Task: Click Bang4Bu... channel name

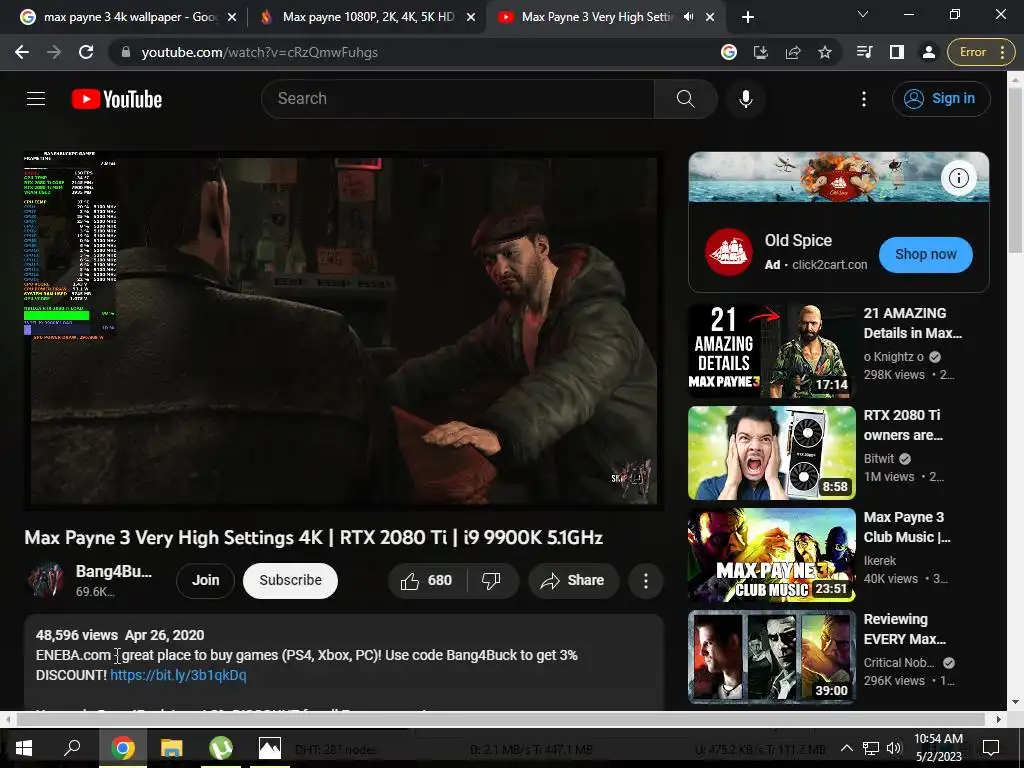Action: [114, 571]
